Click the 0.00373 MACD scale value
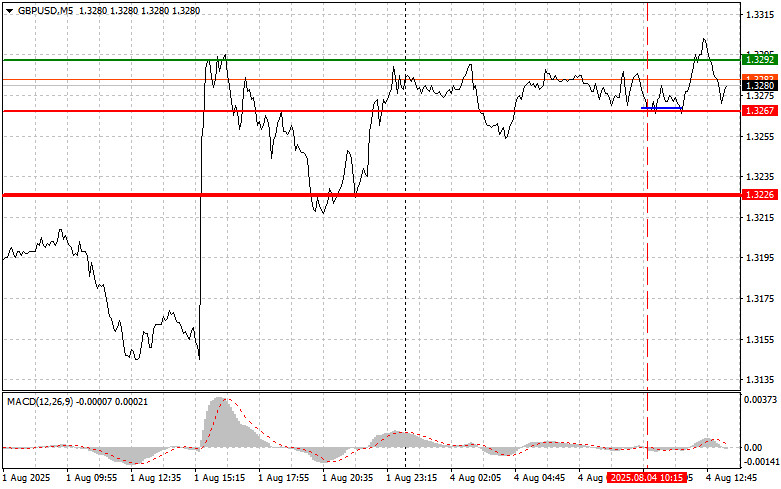Viewport: 781px width, 489px height. (x=760, y=399)
